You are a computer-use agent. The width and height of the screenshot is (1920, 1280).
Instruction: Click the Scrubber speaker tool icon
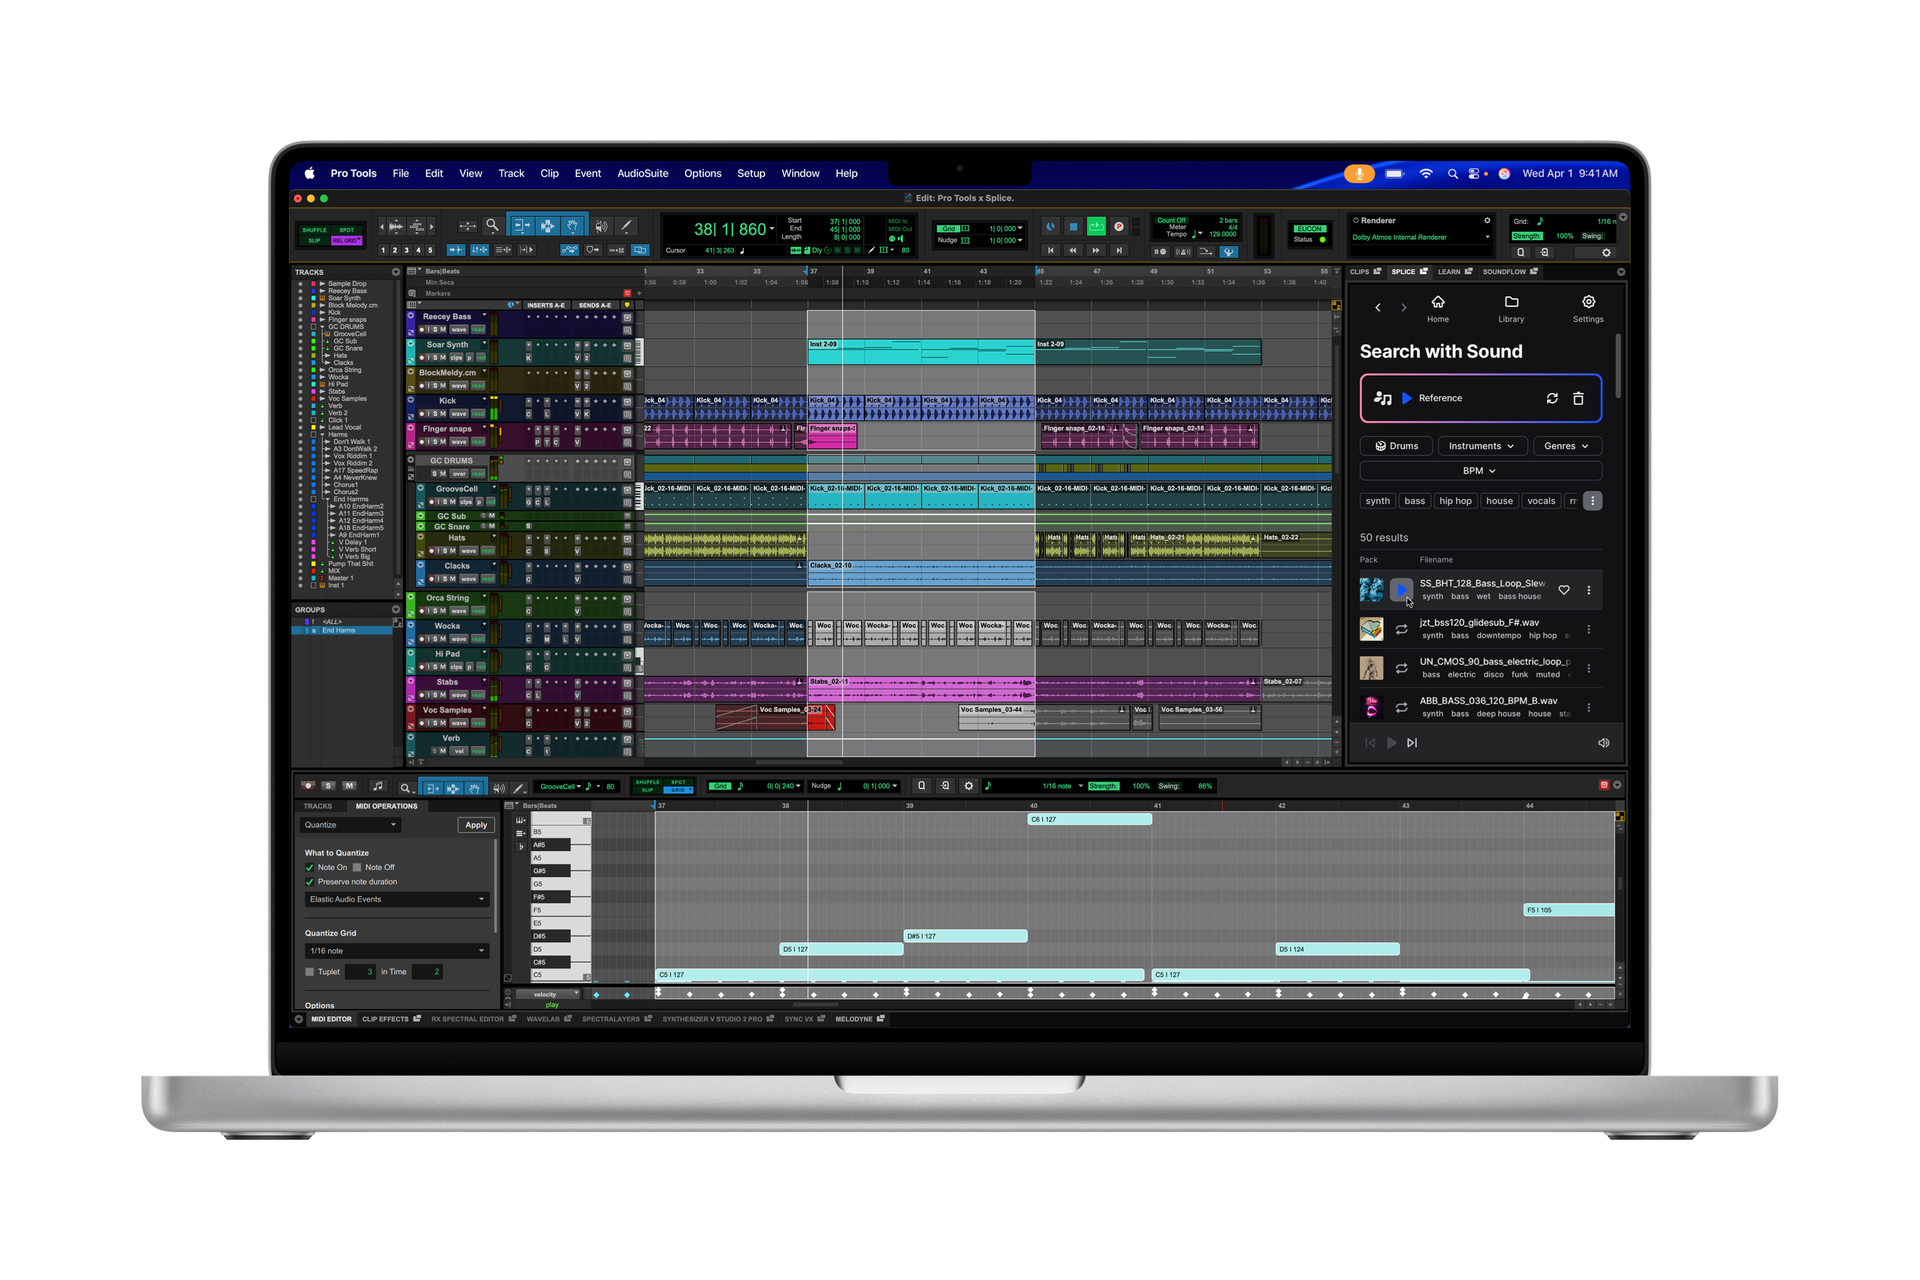[601, 225]
